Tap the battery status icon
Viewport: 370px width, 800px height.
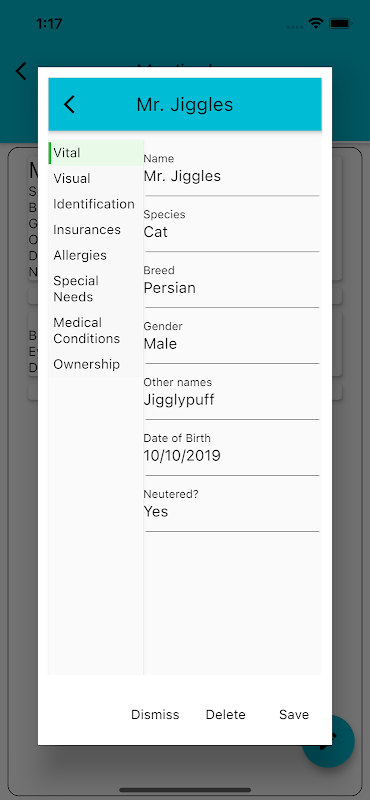[x=340, y=23]
